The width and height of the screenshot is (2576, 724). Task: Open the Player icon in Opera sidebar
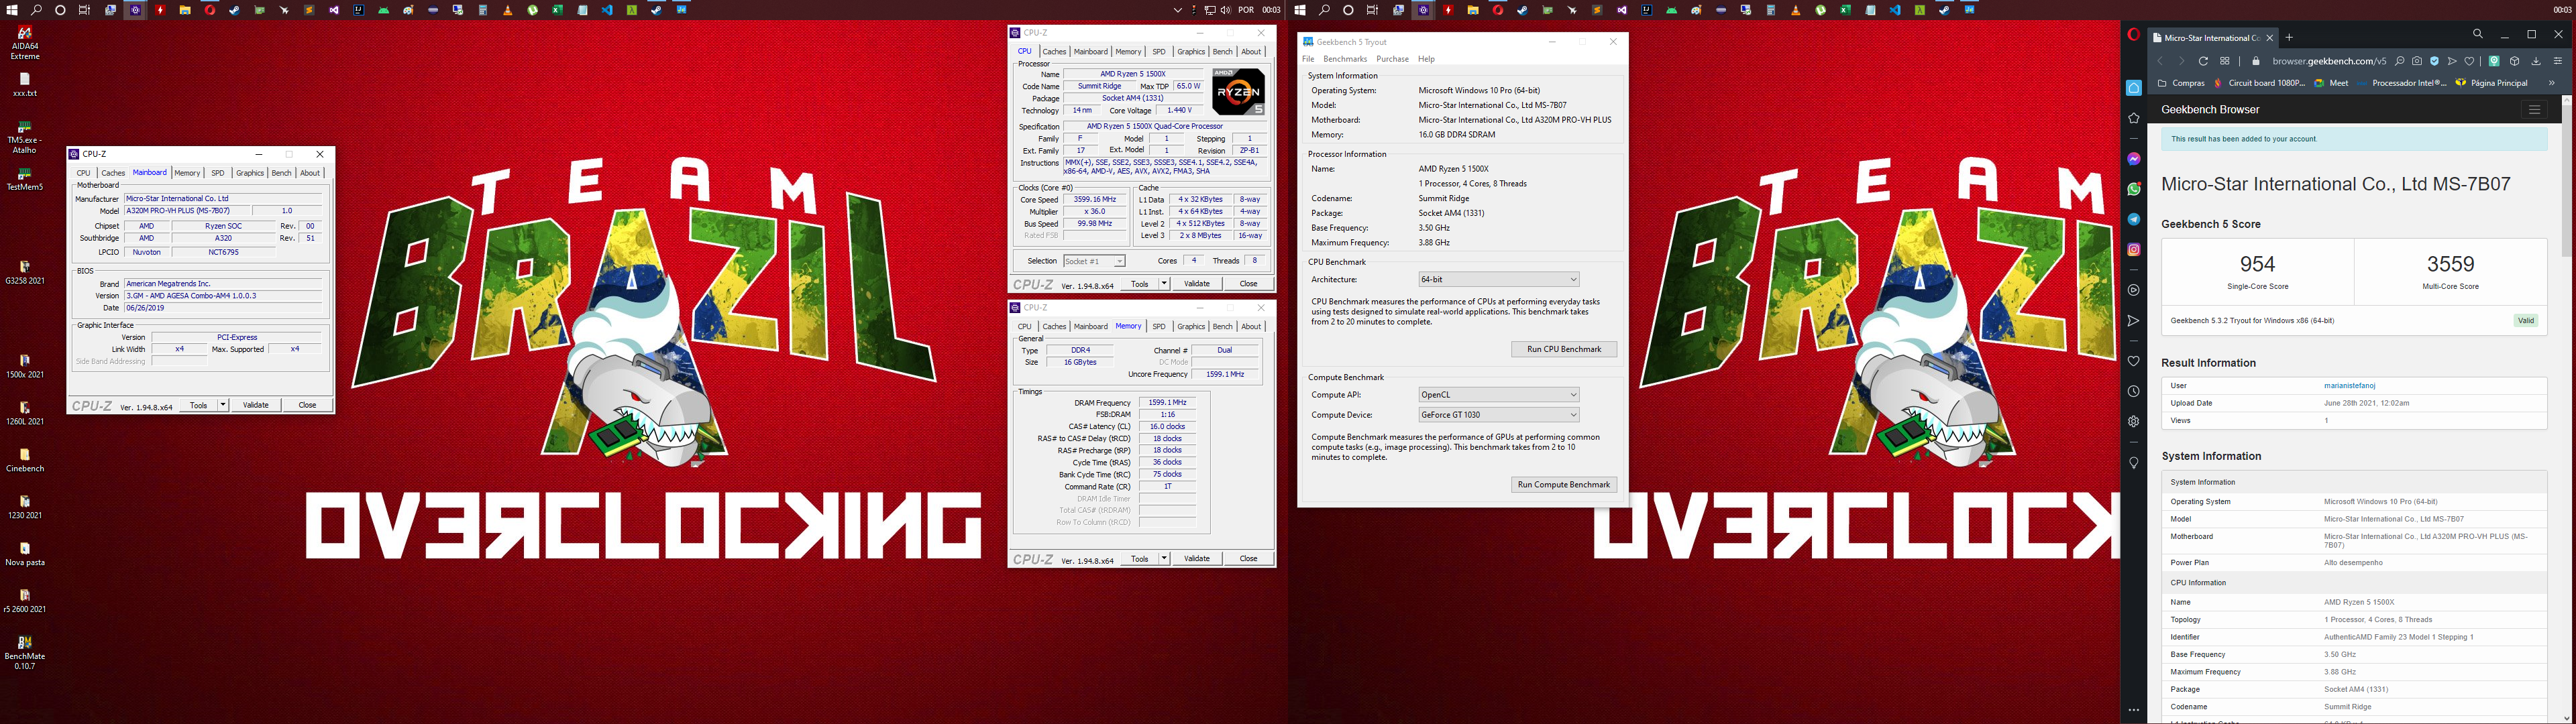(2133, 290)
